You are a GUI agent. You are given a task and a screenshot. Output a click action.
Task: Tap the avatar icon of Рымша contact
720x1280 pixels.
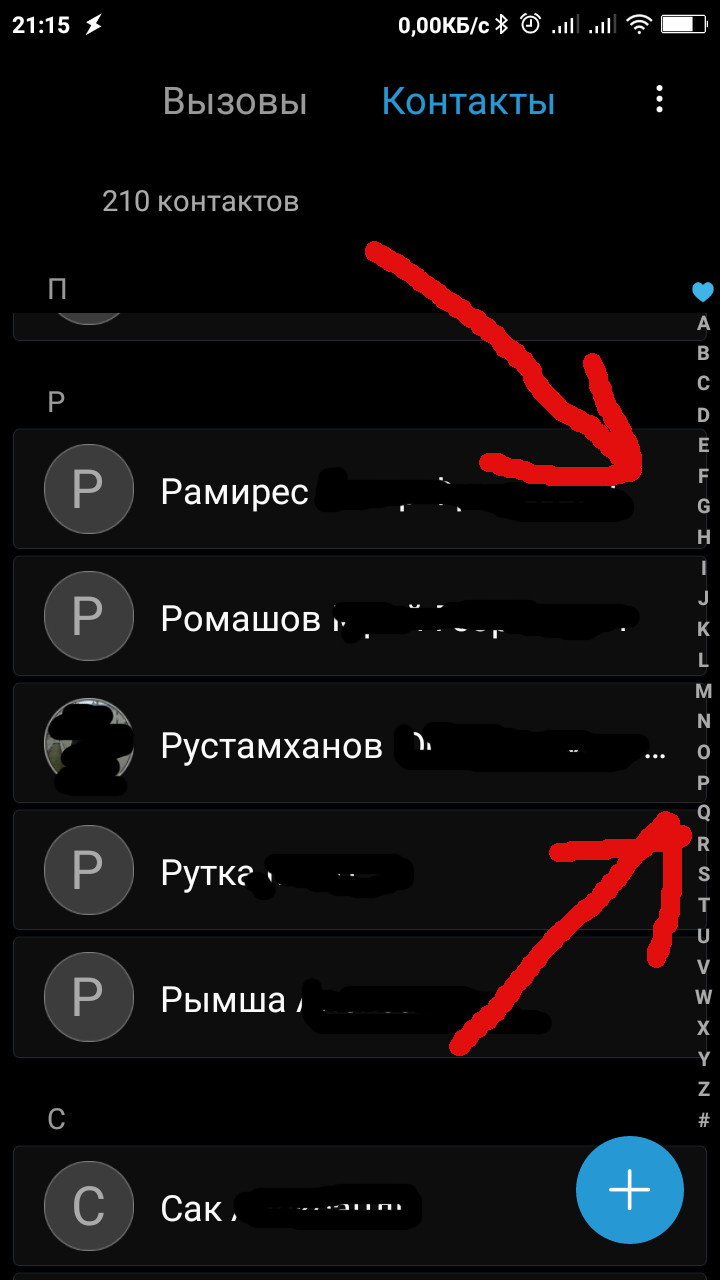click(88, 997)
